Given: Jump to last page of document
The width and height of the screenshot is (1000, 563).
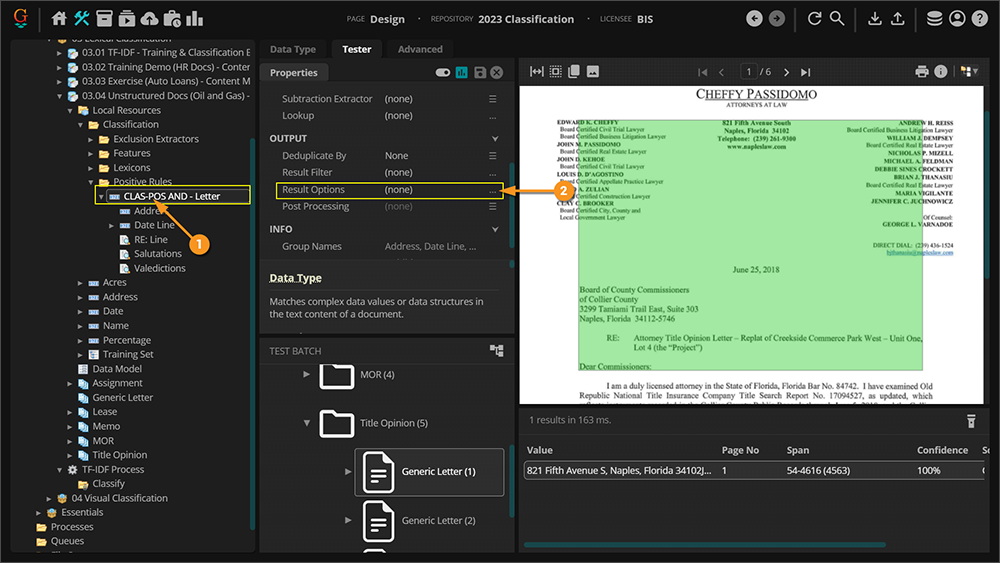Looking at the screenshot, I should 806,72.
